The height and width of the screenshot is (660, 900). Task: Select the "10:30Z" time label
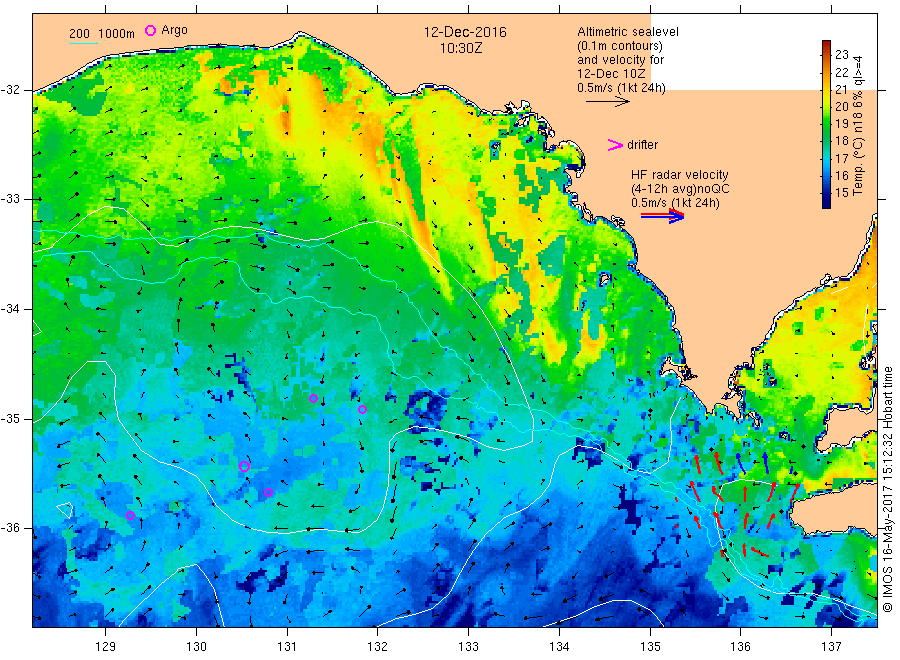(461, 48)
